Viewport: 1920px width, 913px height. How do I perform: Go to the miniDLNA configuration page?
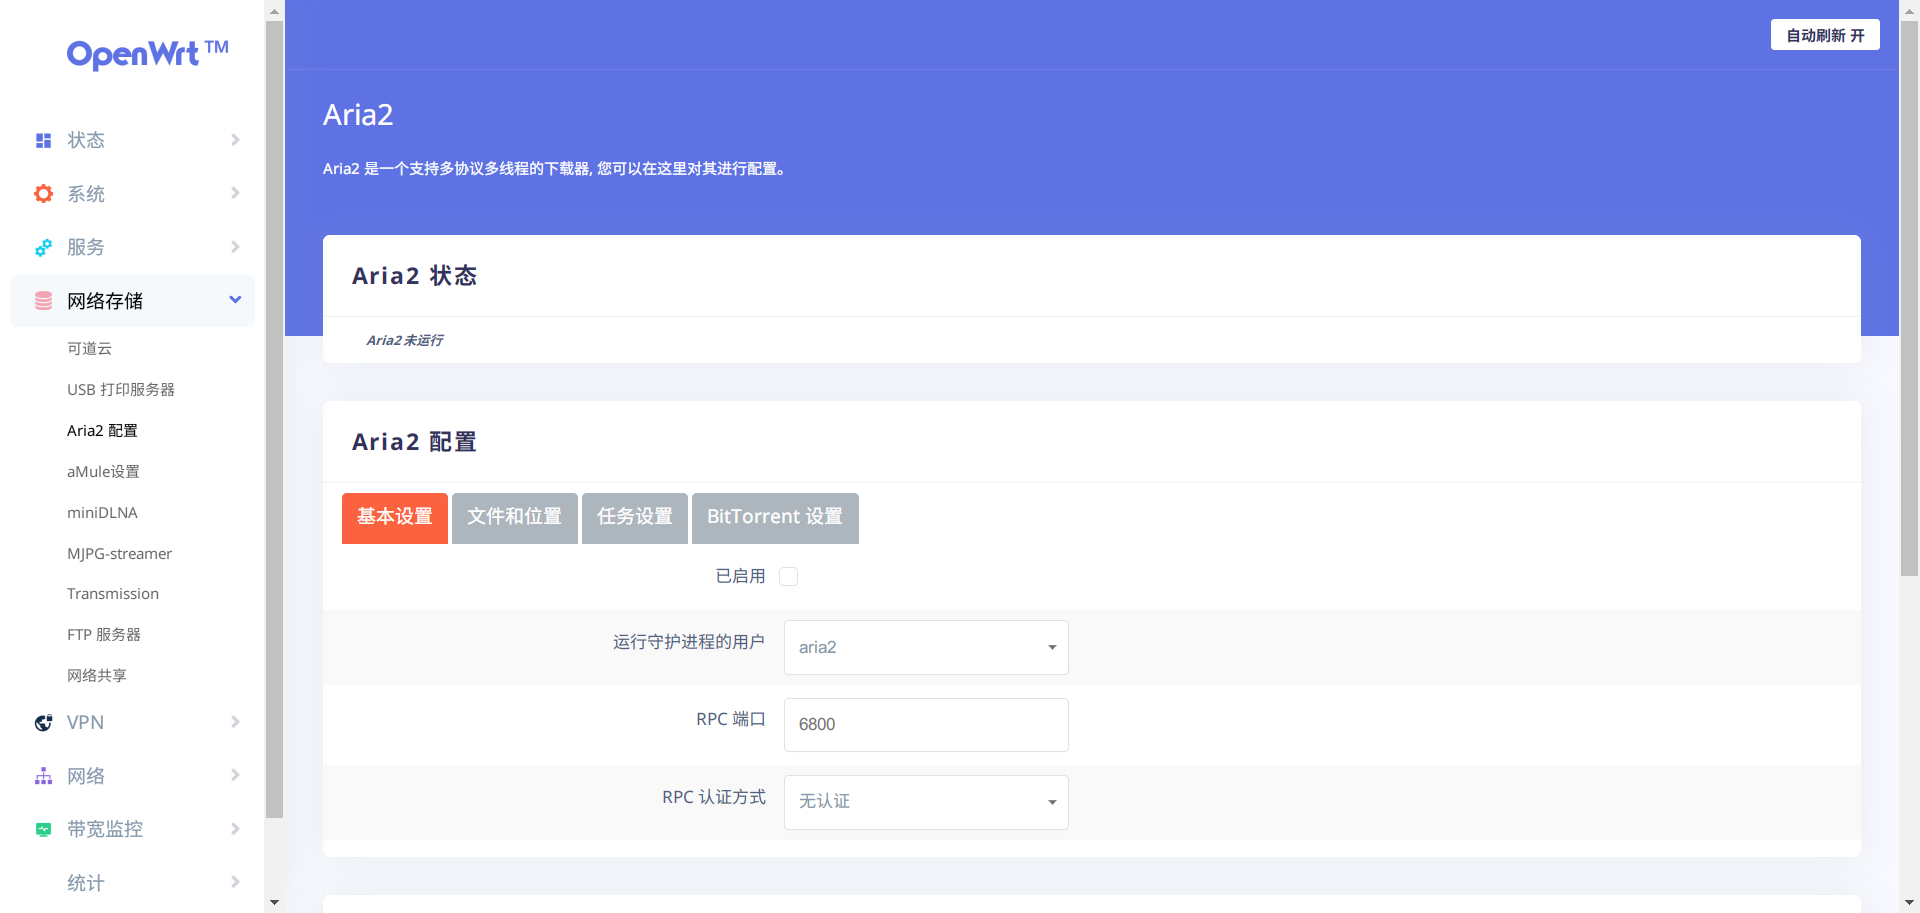(102, 512)
